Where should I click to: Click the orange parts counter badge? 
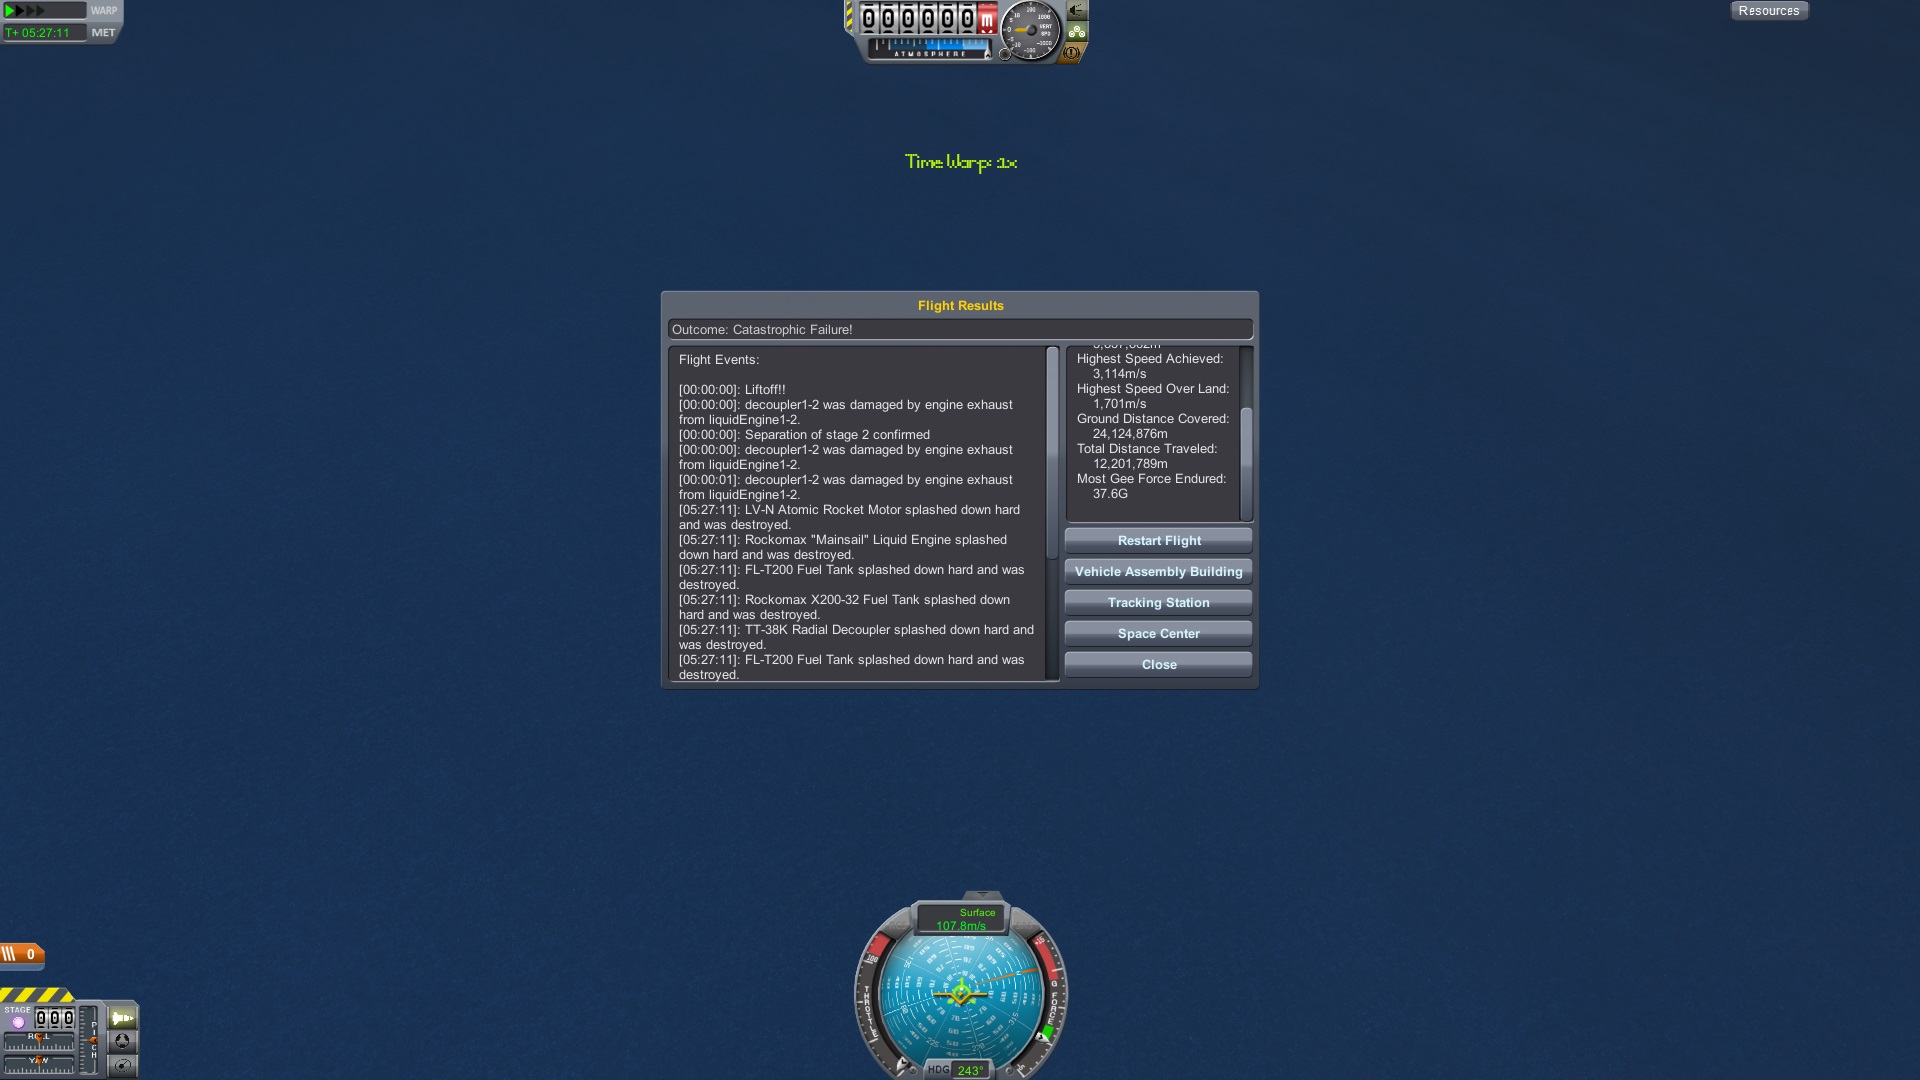[x=22, y=954]
